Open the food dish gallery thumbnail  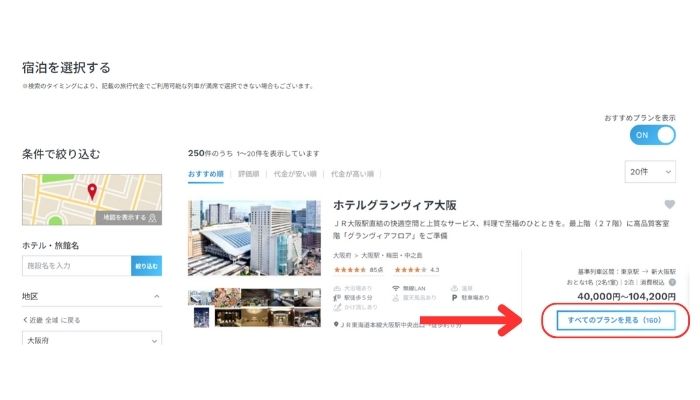point(228,296)
